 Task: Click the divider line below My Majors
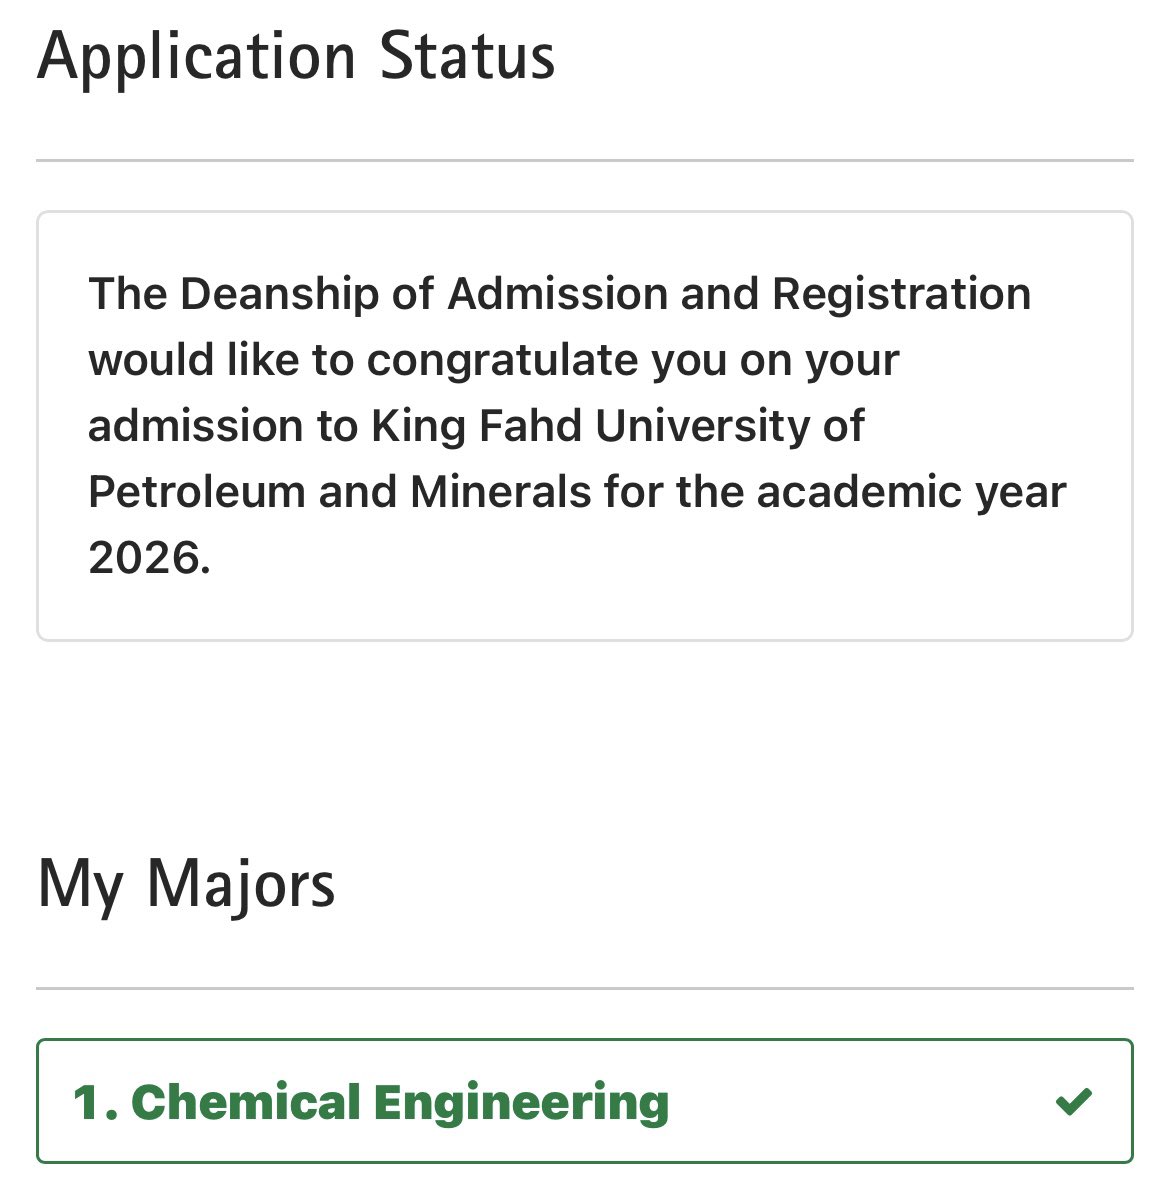[585, 989]
